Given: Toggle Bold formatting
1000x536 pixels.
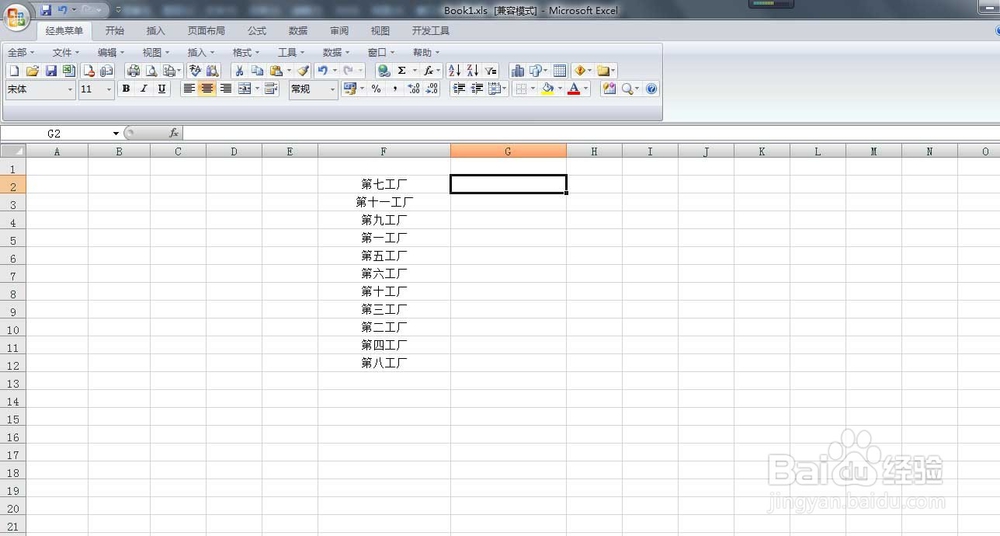Looking at the screenshot, I should click(x=126, y=89).
